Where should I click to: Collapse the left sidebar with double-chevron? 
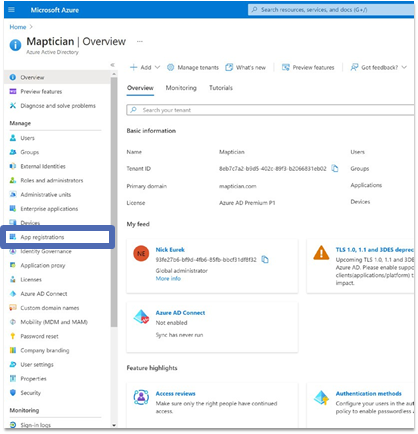pos(113,65)
